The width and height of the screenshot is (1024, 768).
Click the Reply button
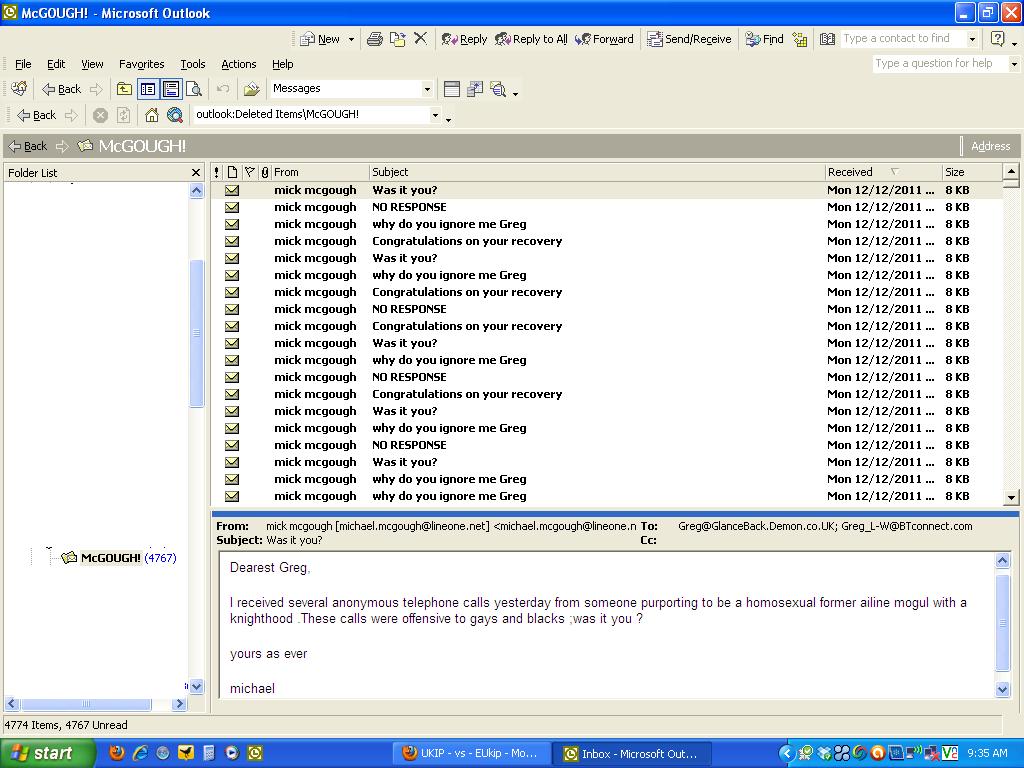(464, 39)
